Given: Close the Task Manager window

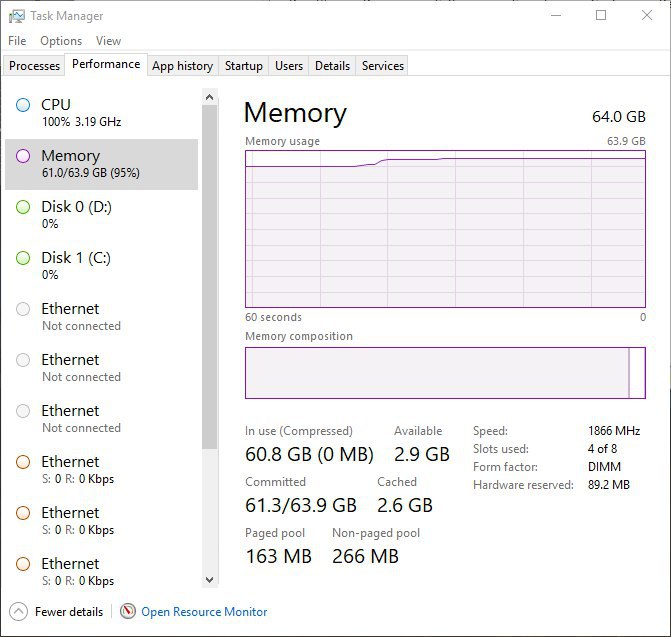Looking at the screenshot, I should (x=647, y=15).
